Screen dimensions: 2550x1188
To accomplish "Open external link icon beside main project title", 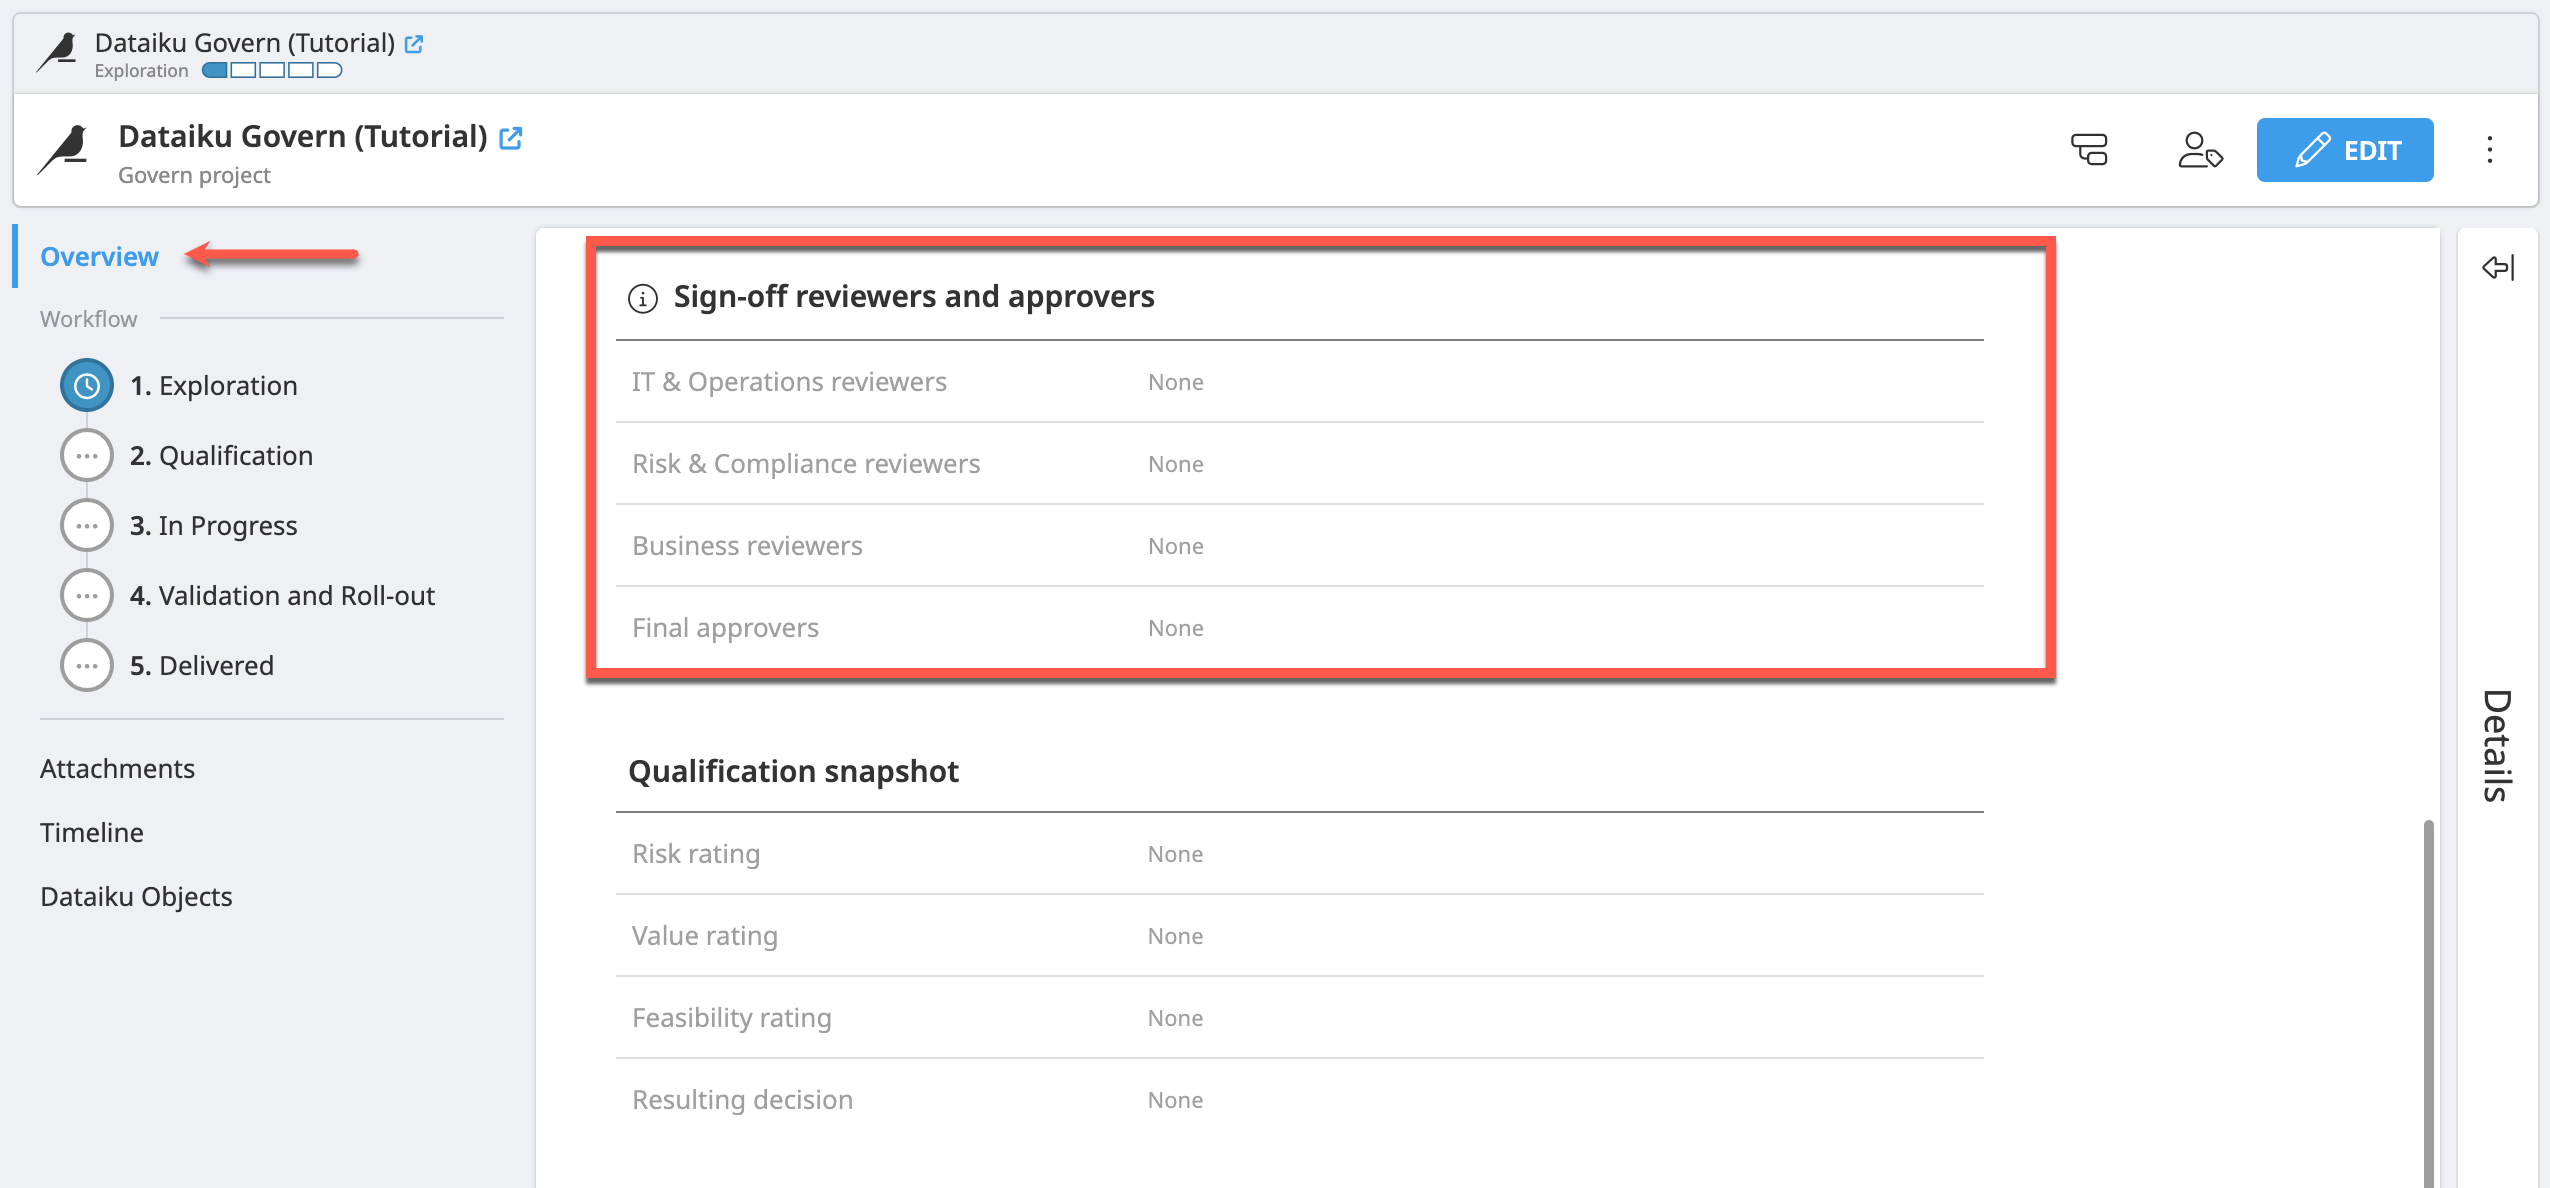I will 511,138.
